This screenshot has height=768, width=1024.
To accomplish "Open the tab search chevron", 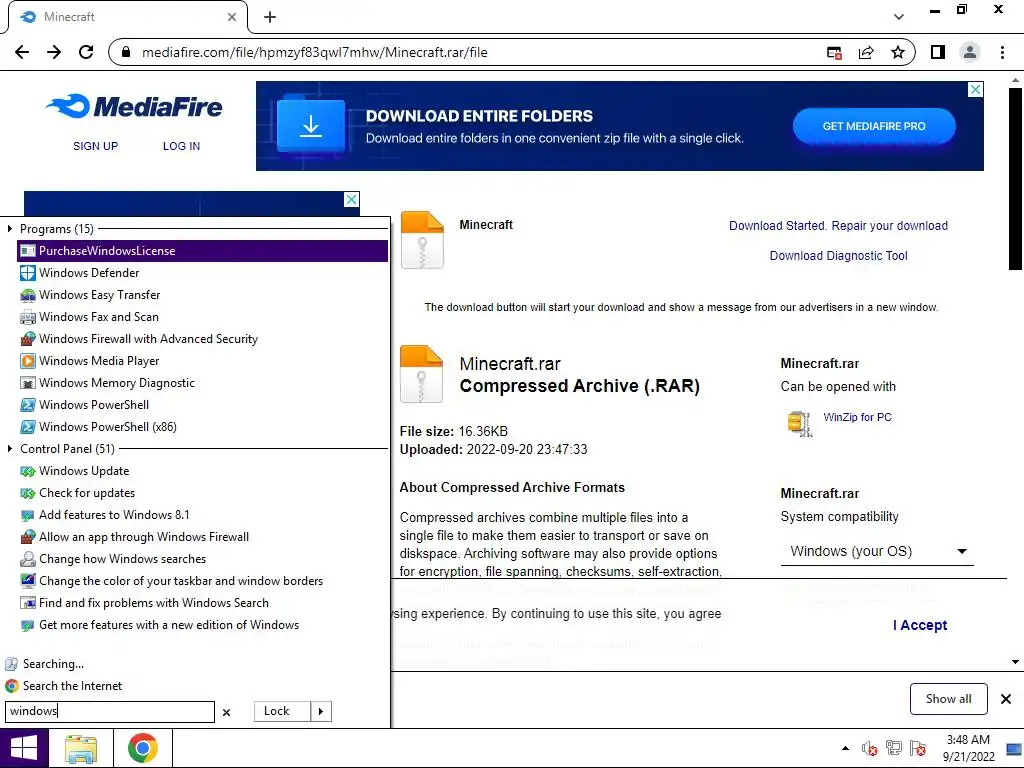I will [x=899, y=17].
